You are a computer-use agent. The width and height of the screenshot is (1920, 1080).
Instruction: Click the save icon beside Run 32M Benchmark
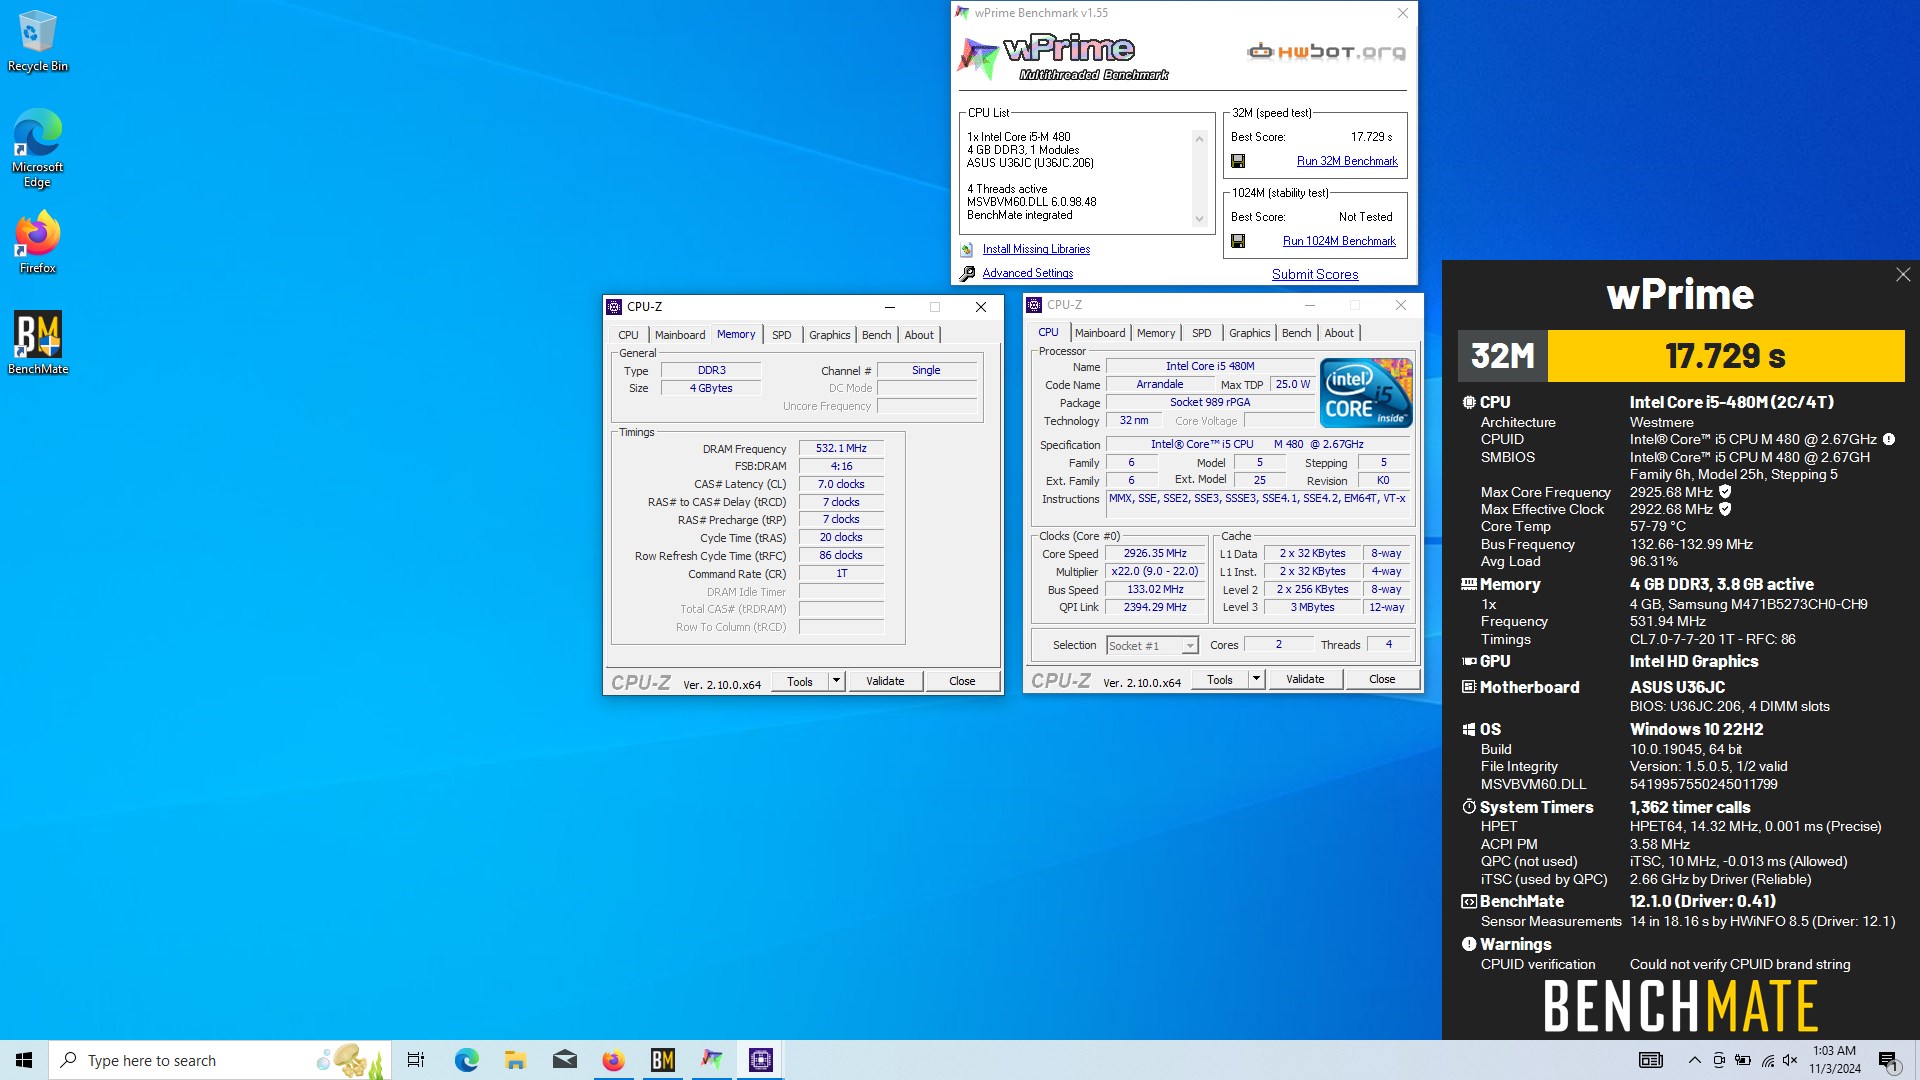click(x=1238, y=161)
